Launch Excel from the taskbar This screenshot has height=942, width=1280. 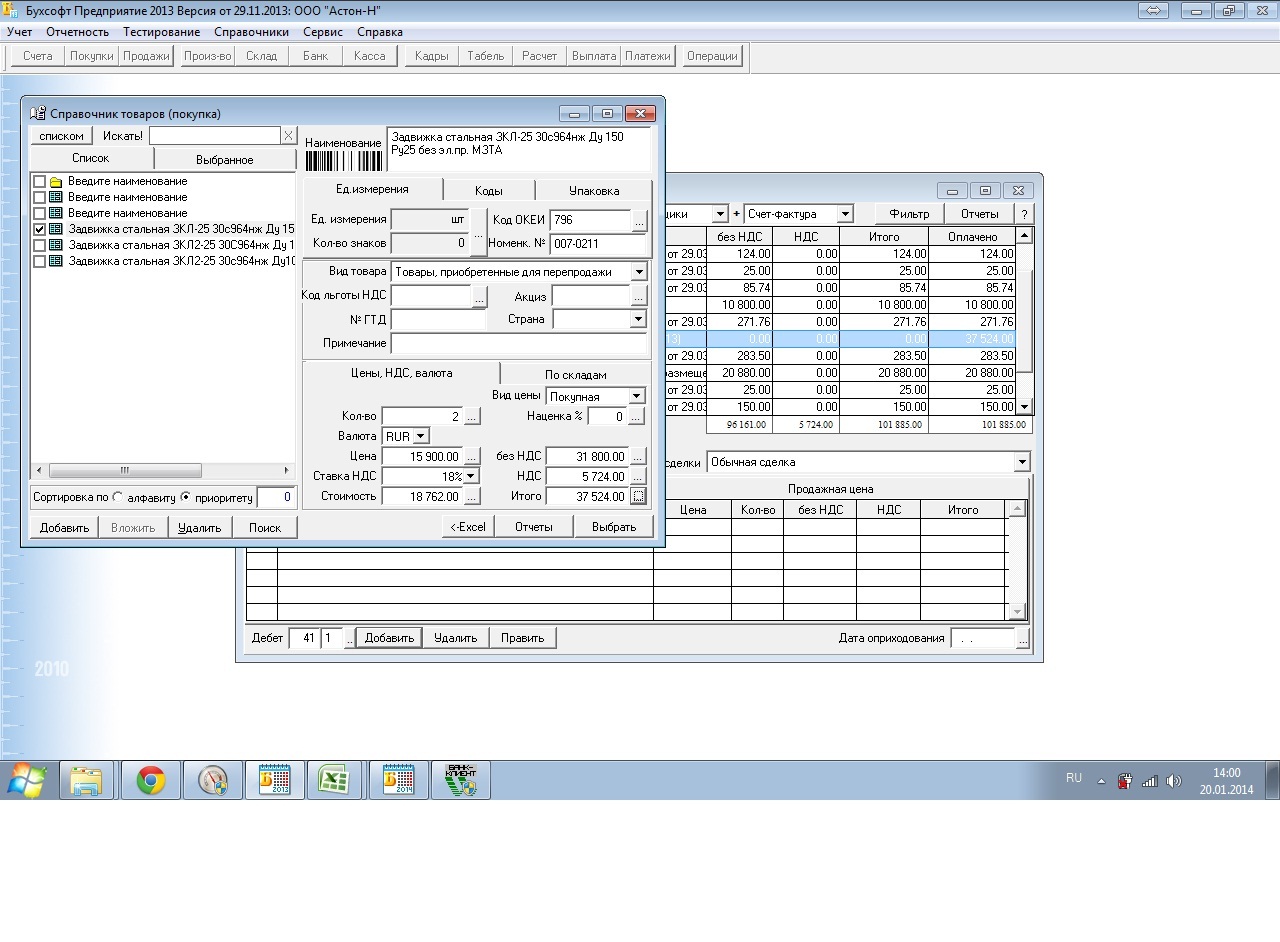(333, 780)
